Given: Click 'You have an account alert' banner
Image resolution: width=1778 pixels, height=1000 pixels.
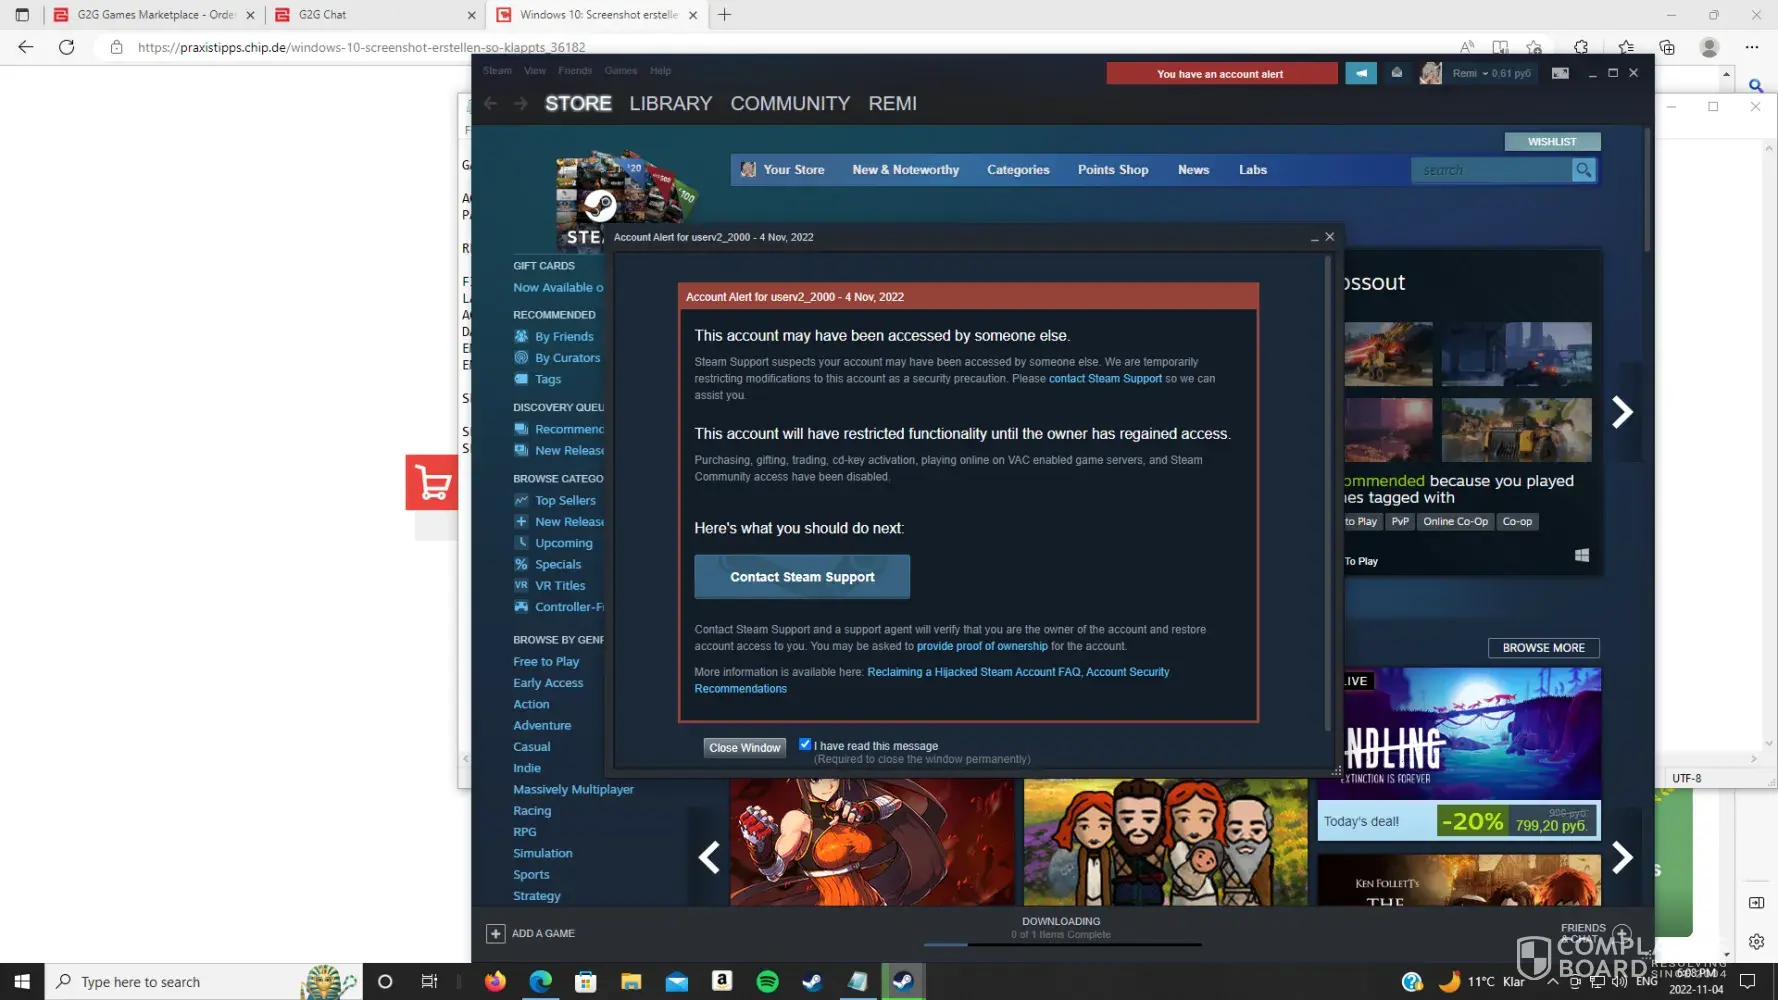Looking at the screenshot, I should click(1221, 73).
